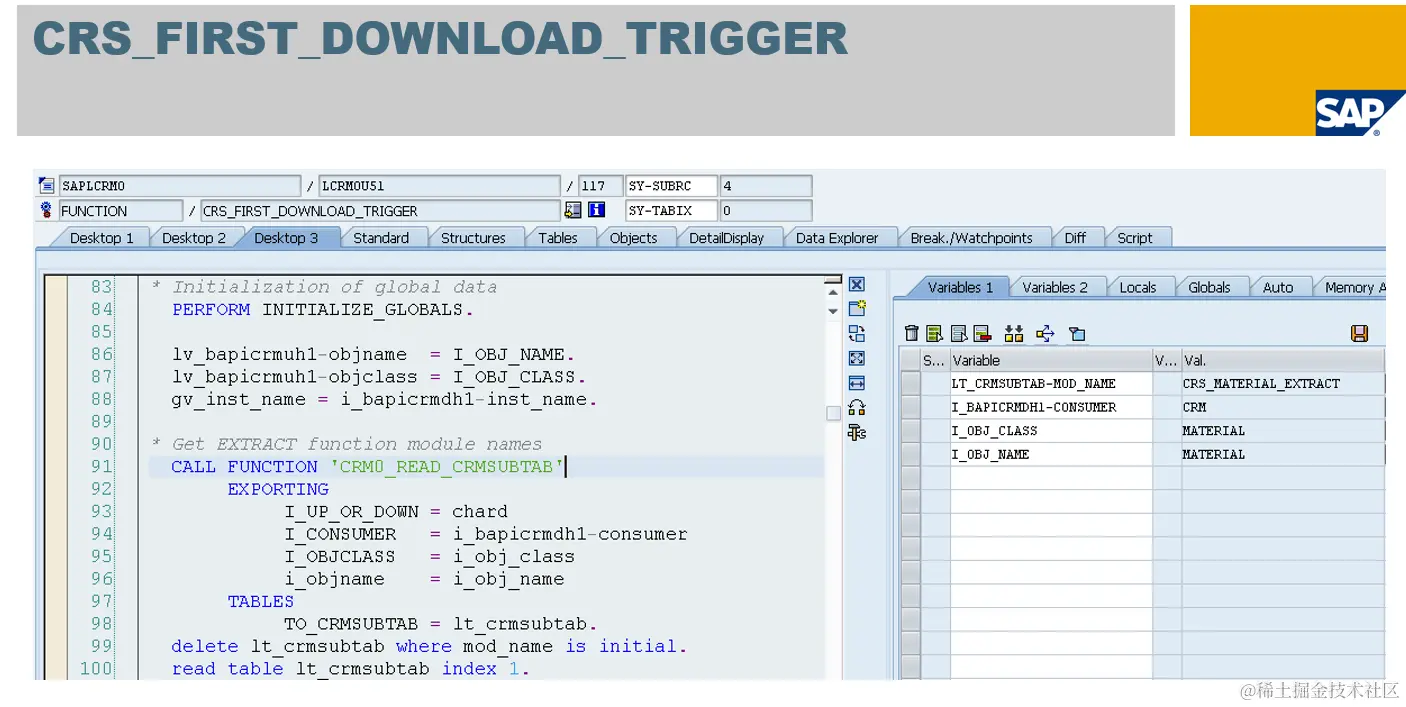
Task: Click the sheet icon with red minus
Action: pos(982,334)
